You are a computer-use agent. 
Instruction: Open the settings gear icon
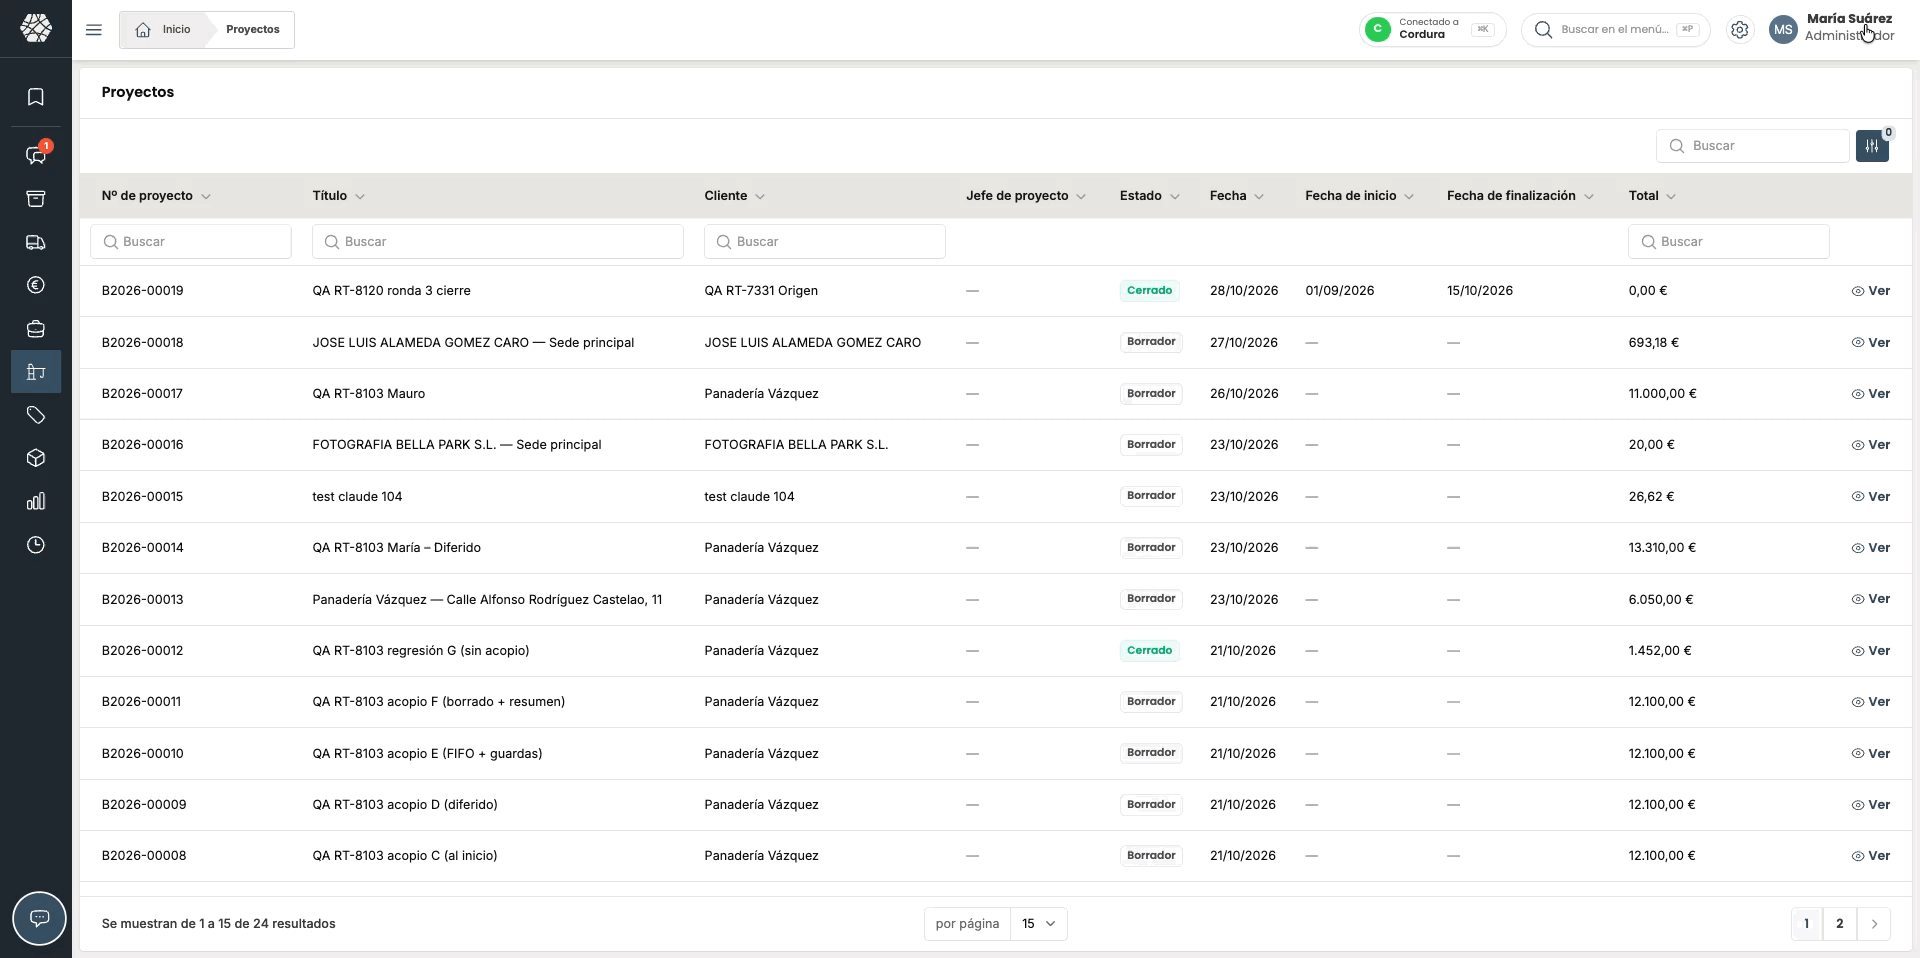click(x=1740, y=30)
